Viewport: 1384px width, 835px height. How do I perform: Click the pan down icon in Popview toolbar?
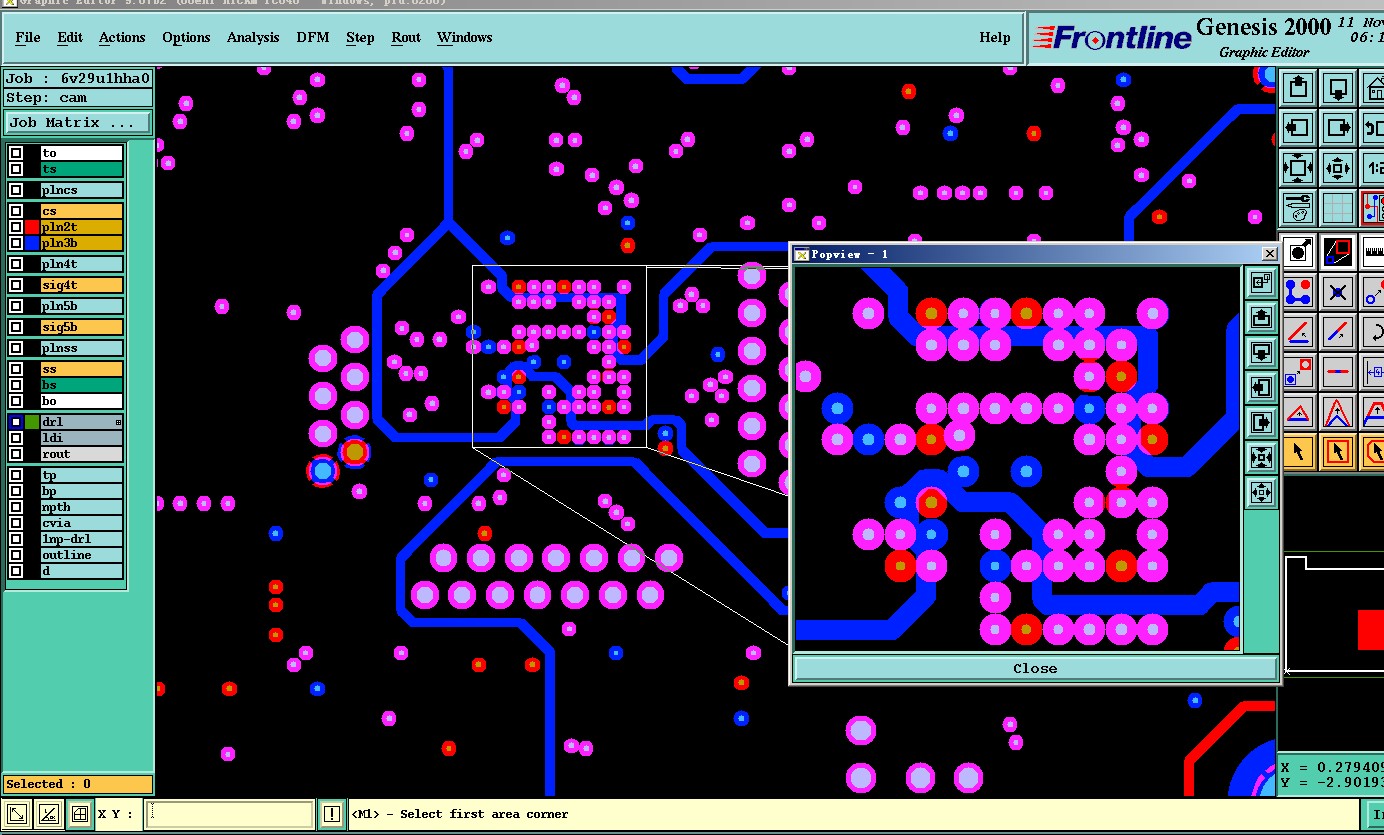tap(1261, 353)
